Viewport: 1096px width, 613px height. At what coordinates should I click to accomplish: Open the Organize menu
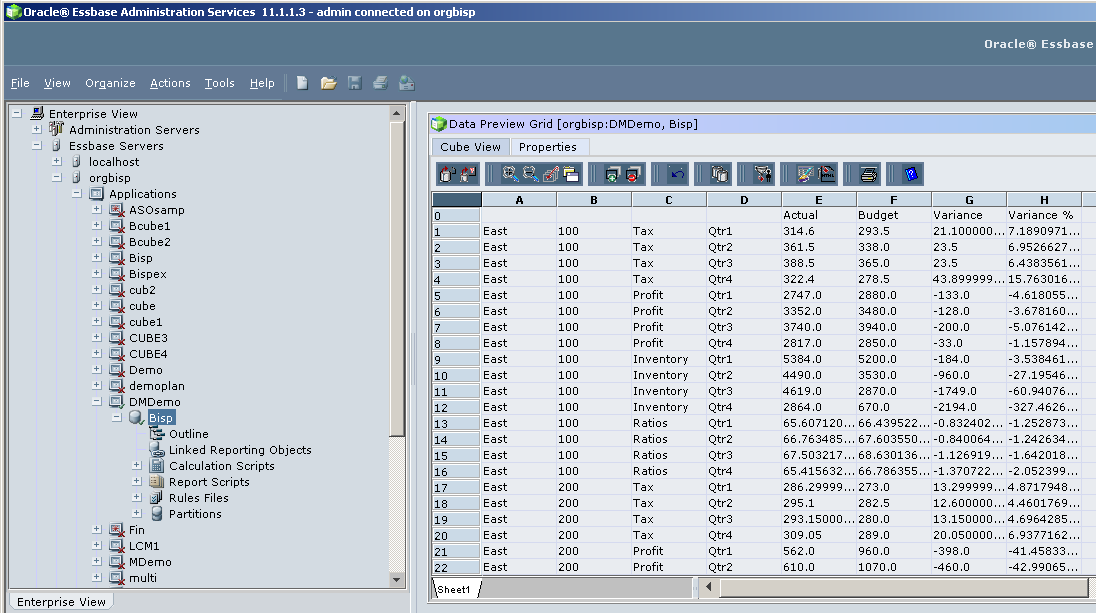[110, 83]
